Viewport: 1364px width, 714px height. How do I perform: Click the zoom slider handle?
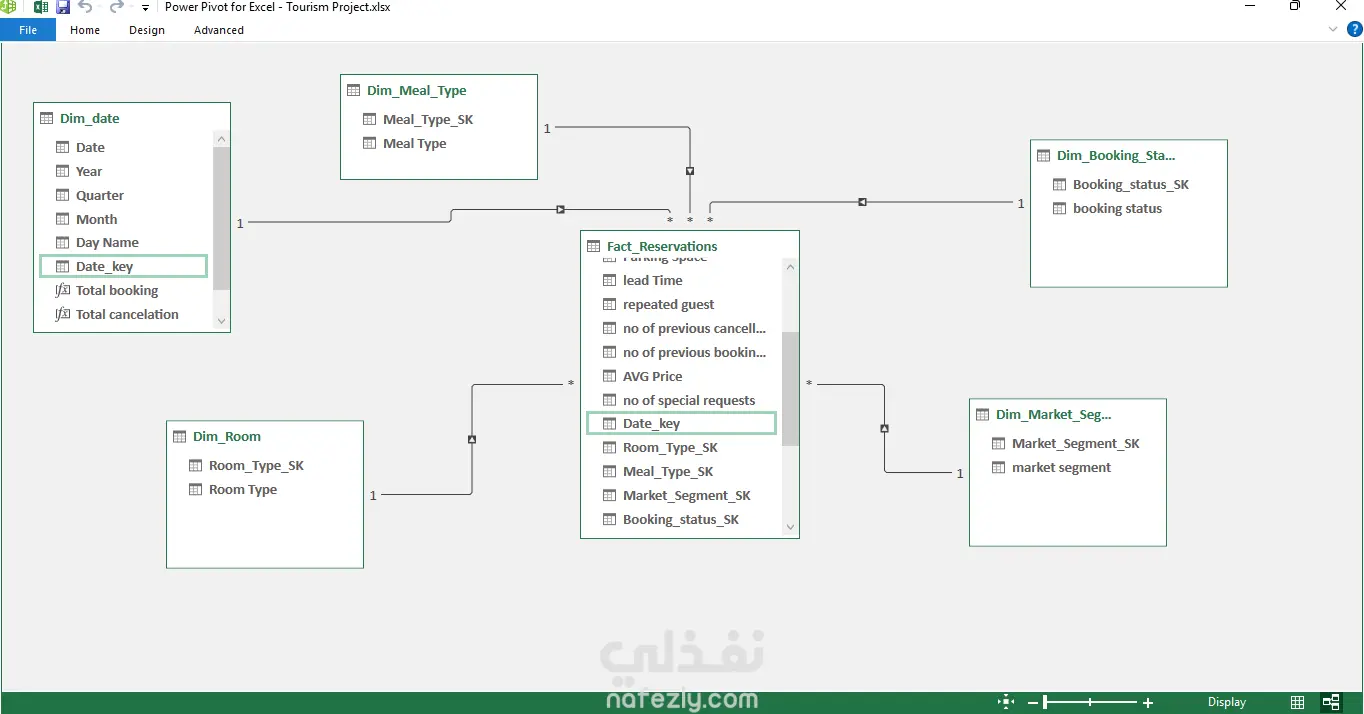pyautogui.click(x=1045, y=703)
